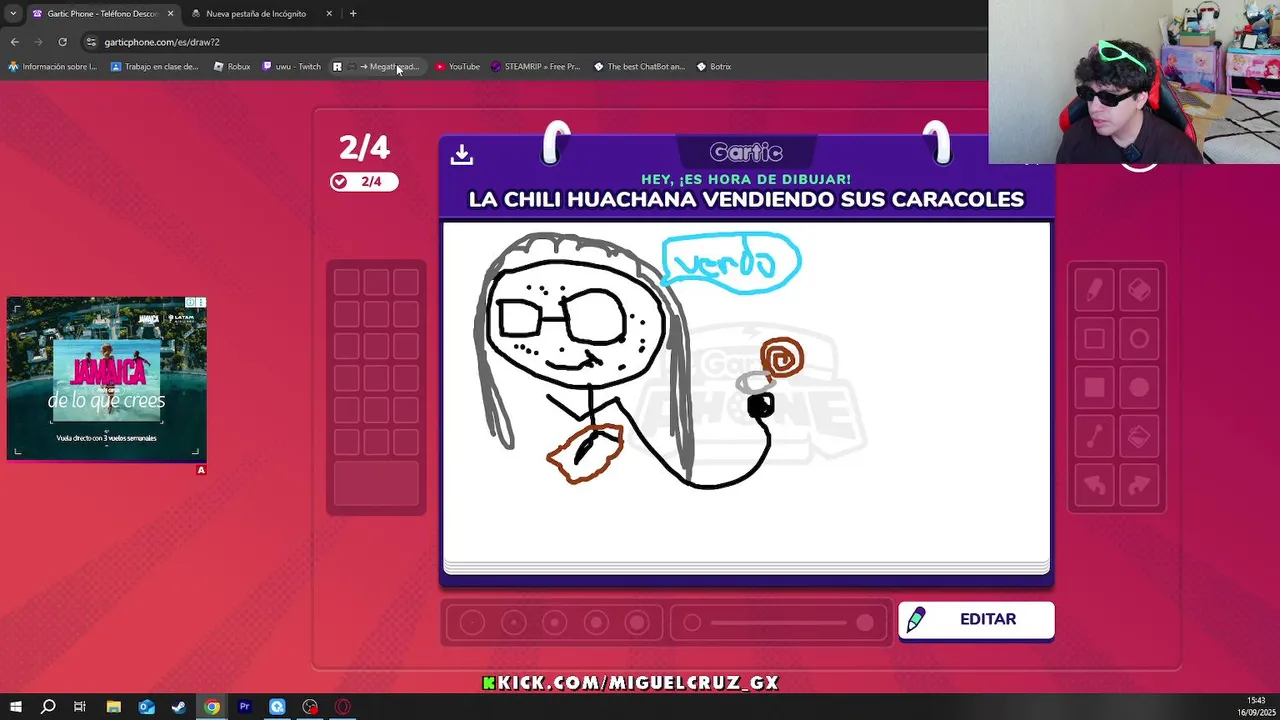
Task: Open the Windows Start menu
Action: (x=15, y=707)
